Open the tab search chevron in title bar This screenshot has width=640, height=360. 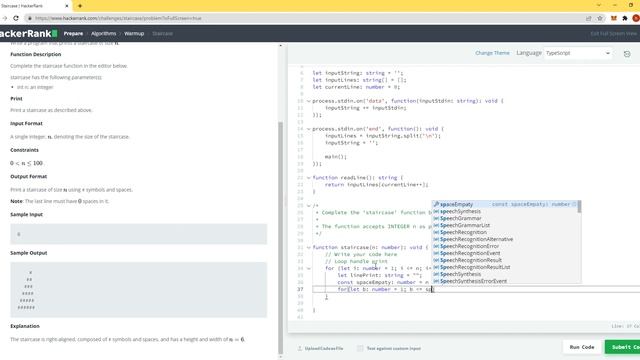click(x=599, y=5)
